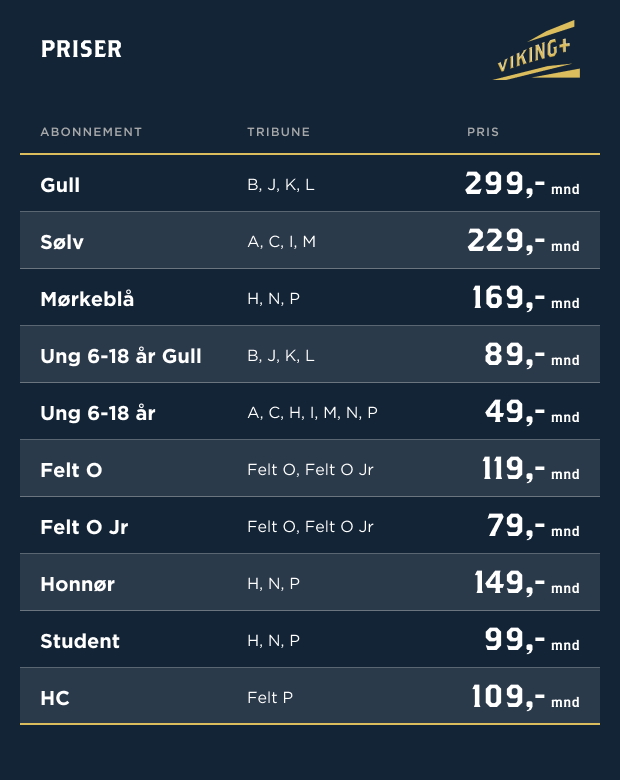Pick the Felt O Jr row
Screen dimensions: 620x780
tap(310, 525)
